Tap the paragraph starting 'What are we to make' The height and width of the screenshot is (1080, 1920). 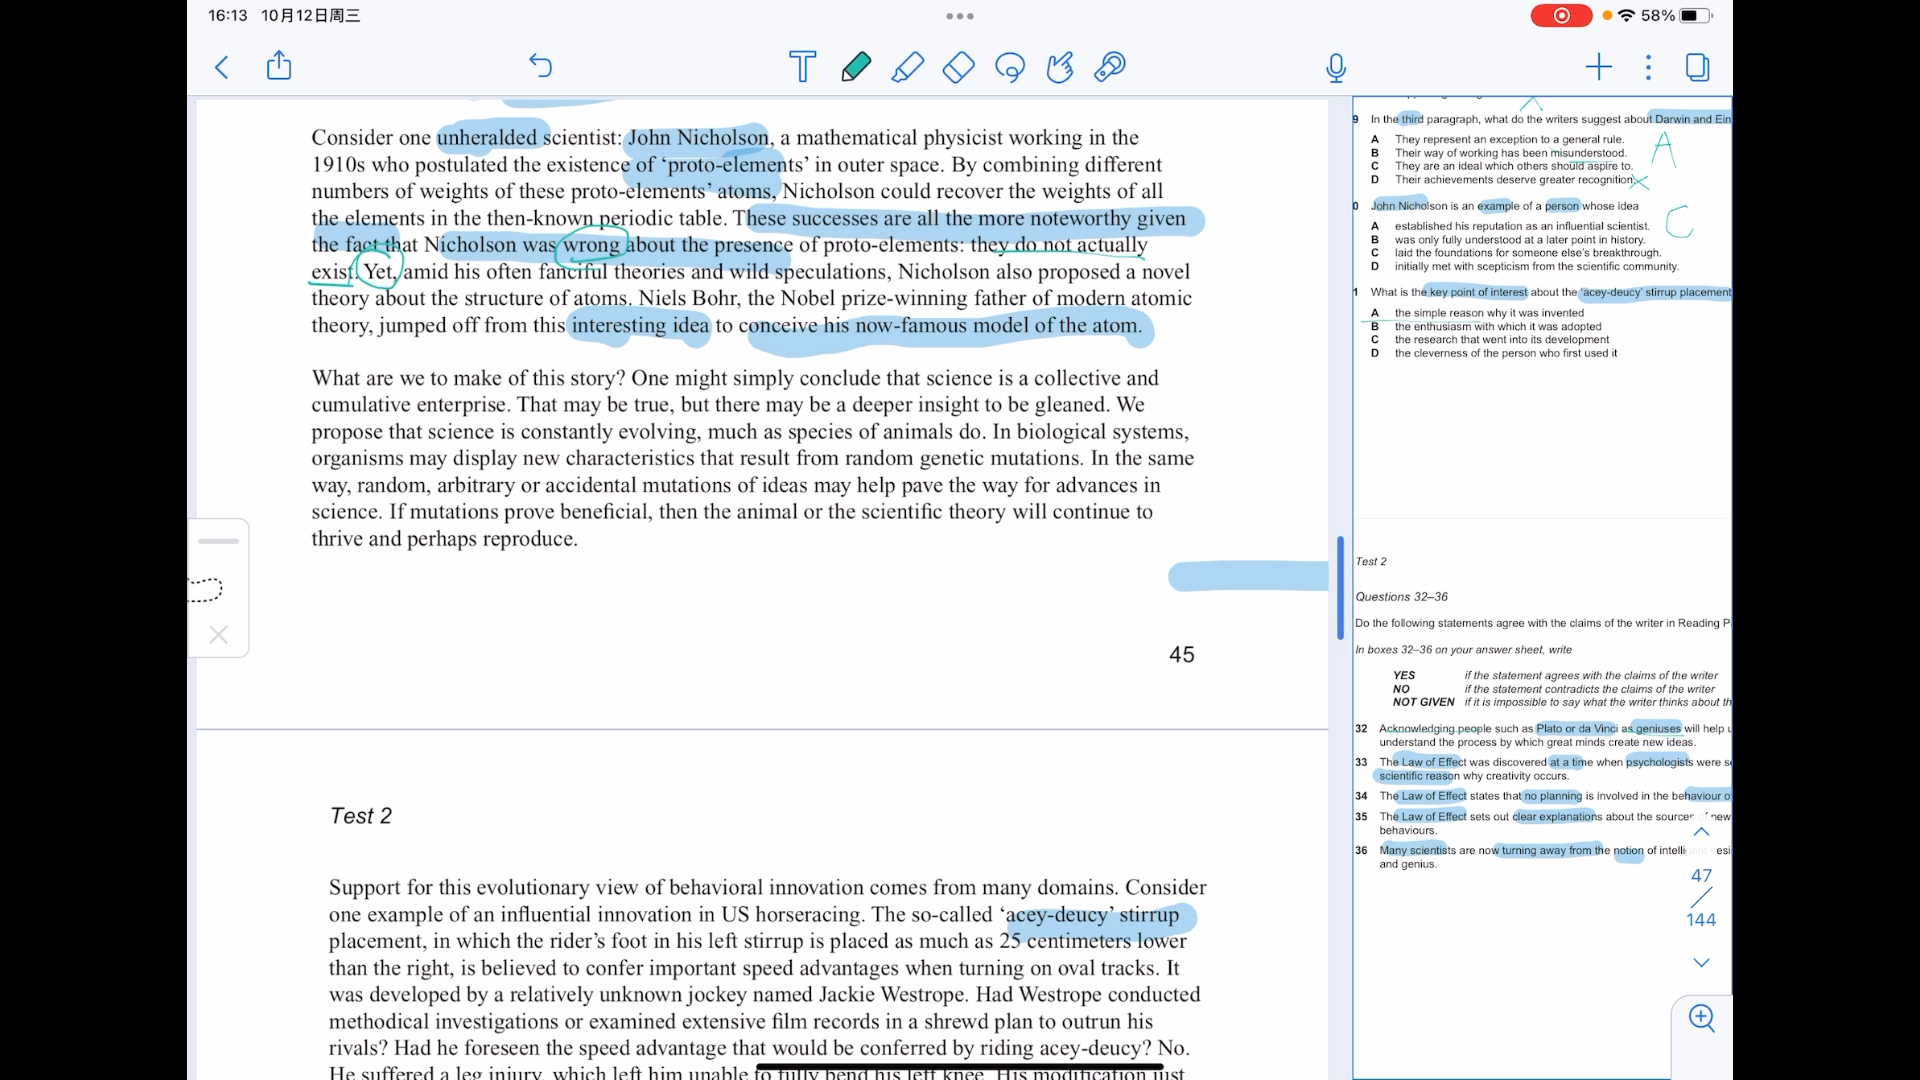pos(752,458)
